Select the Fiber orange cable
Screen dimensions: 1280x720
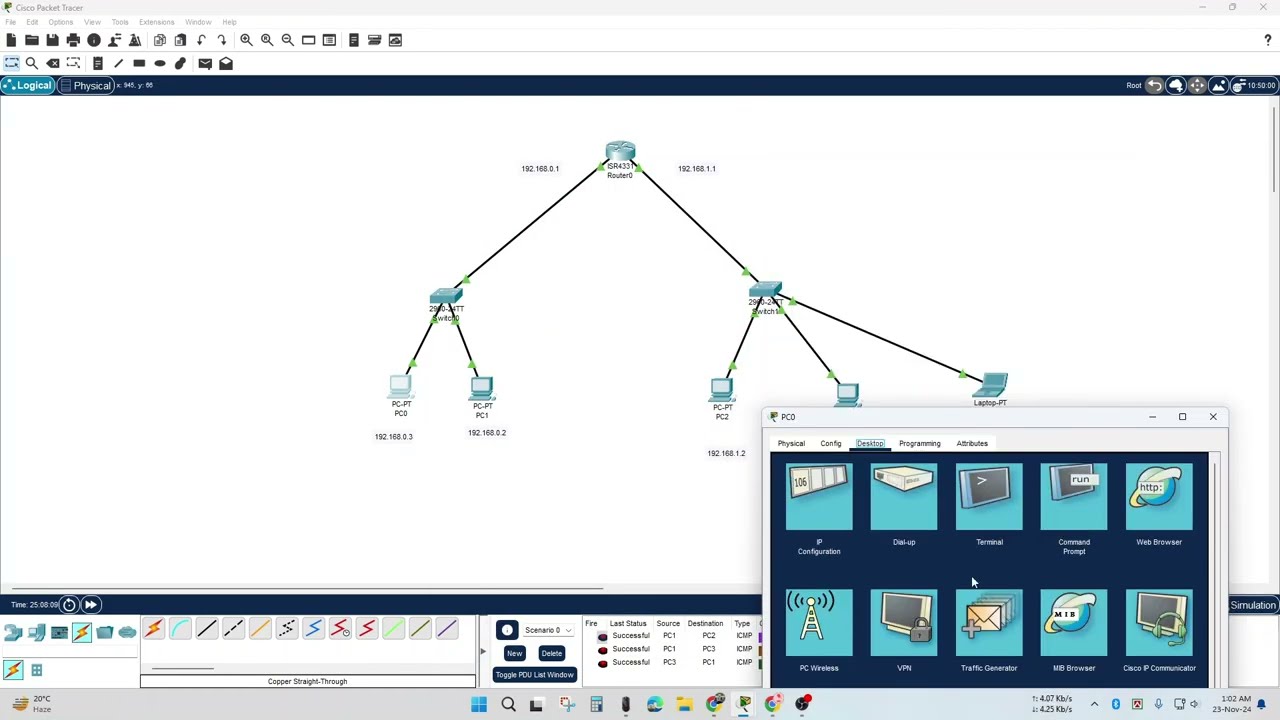coord(260,629)
